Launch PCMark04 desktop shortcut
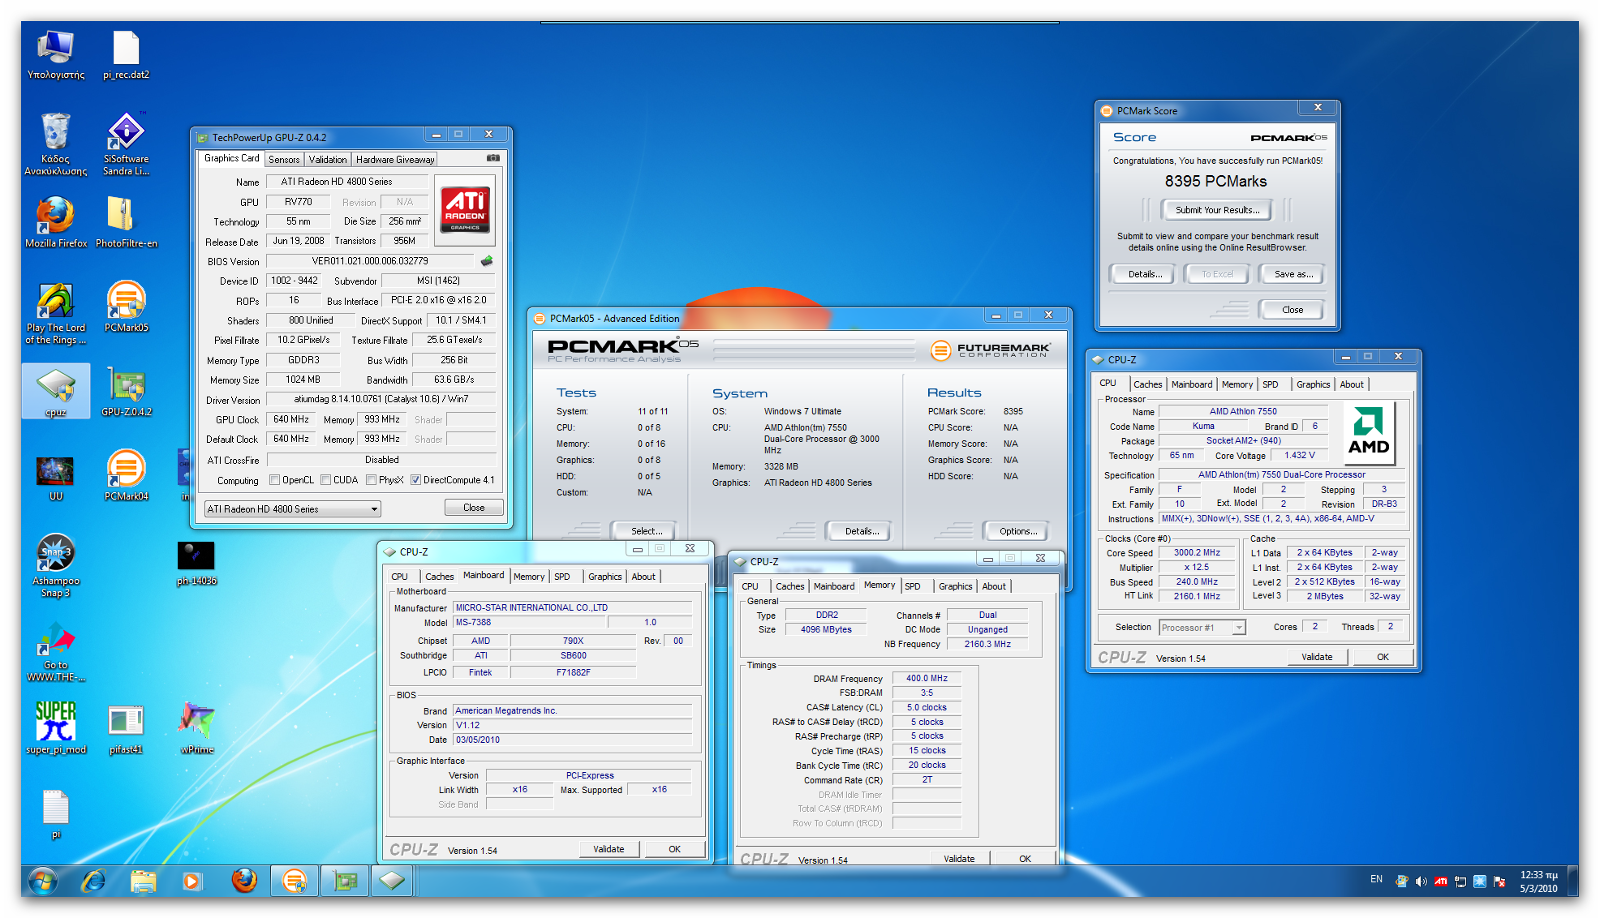Image resolution: width=1600 pixels, height=918 pixels. pyautogui.click(x=126, y=475)
